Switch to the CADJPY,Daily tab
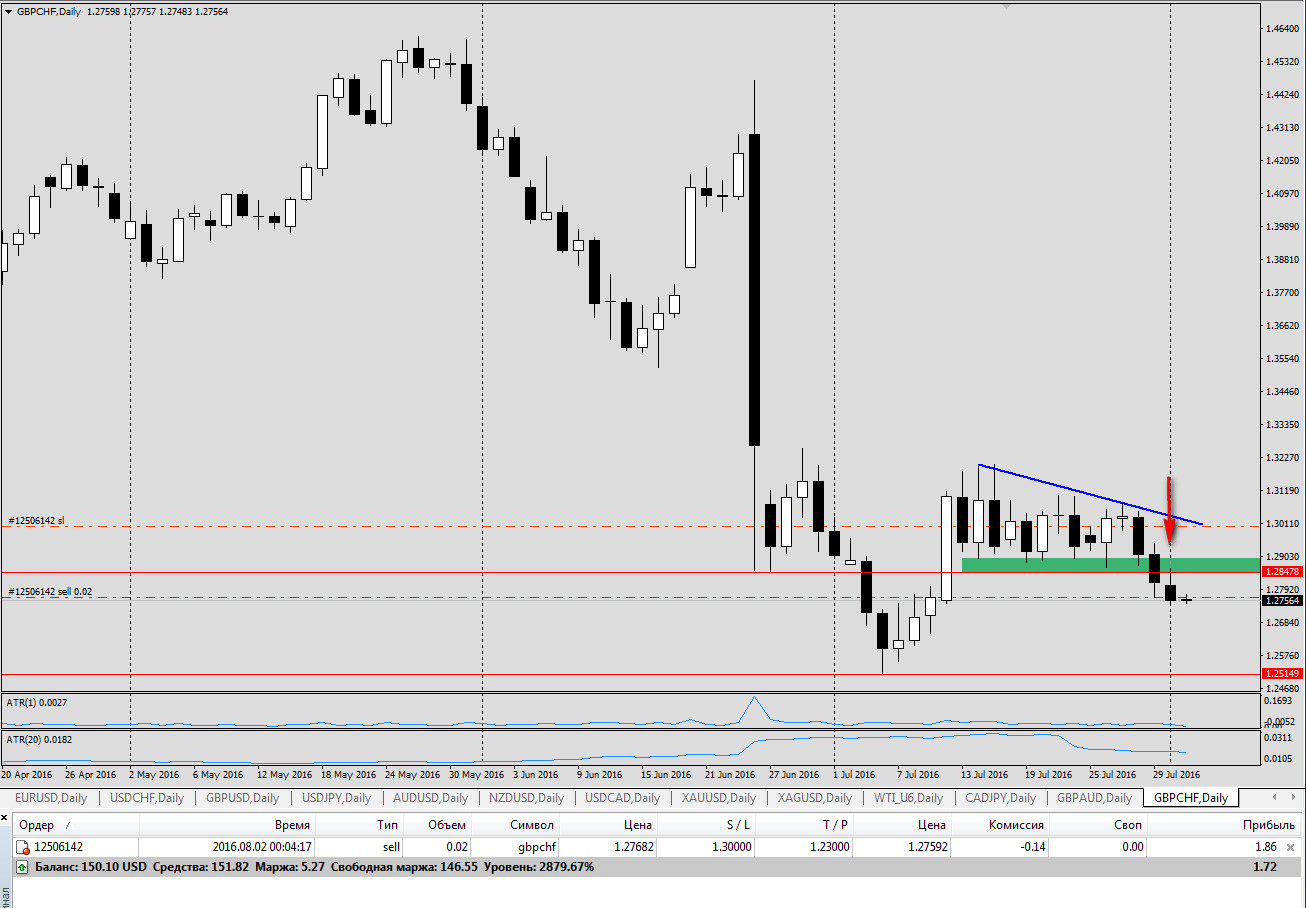Viewport: 1306px width, 908px height. 999,798
